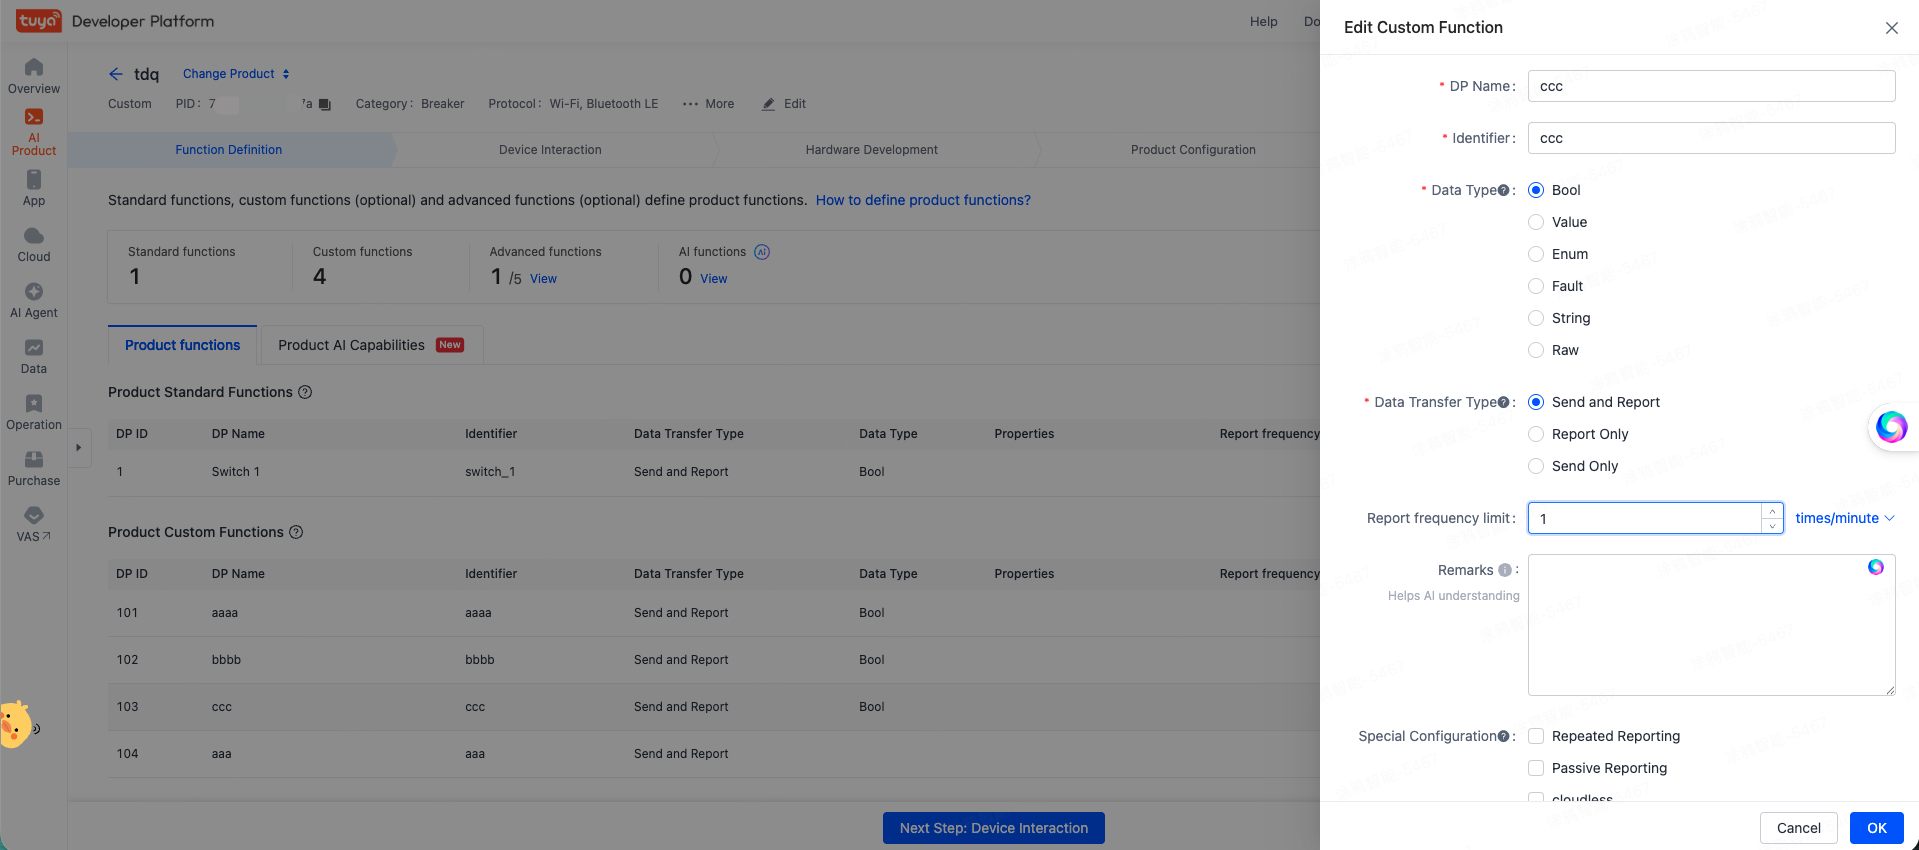Go back with arrow beside tdq
The width and height of the screenshot is (1919, 850).
[x=116, y=74]
